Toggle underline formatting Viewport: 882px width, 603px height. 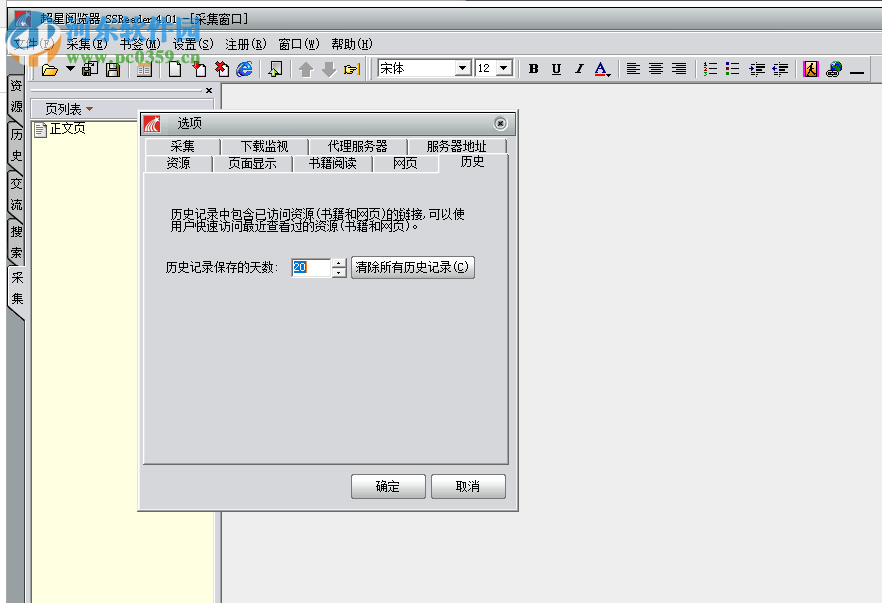(x=556, y=69)
